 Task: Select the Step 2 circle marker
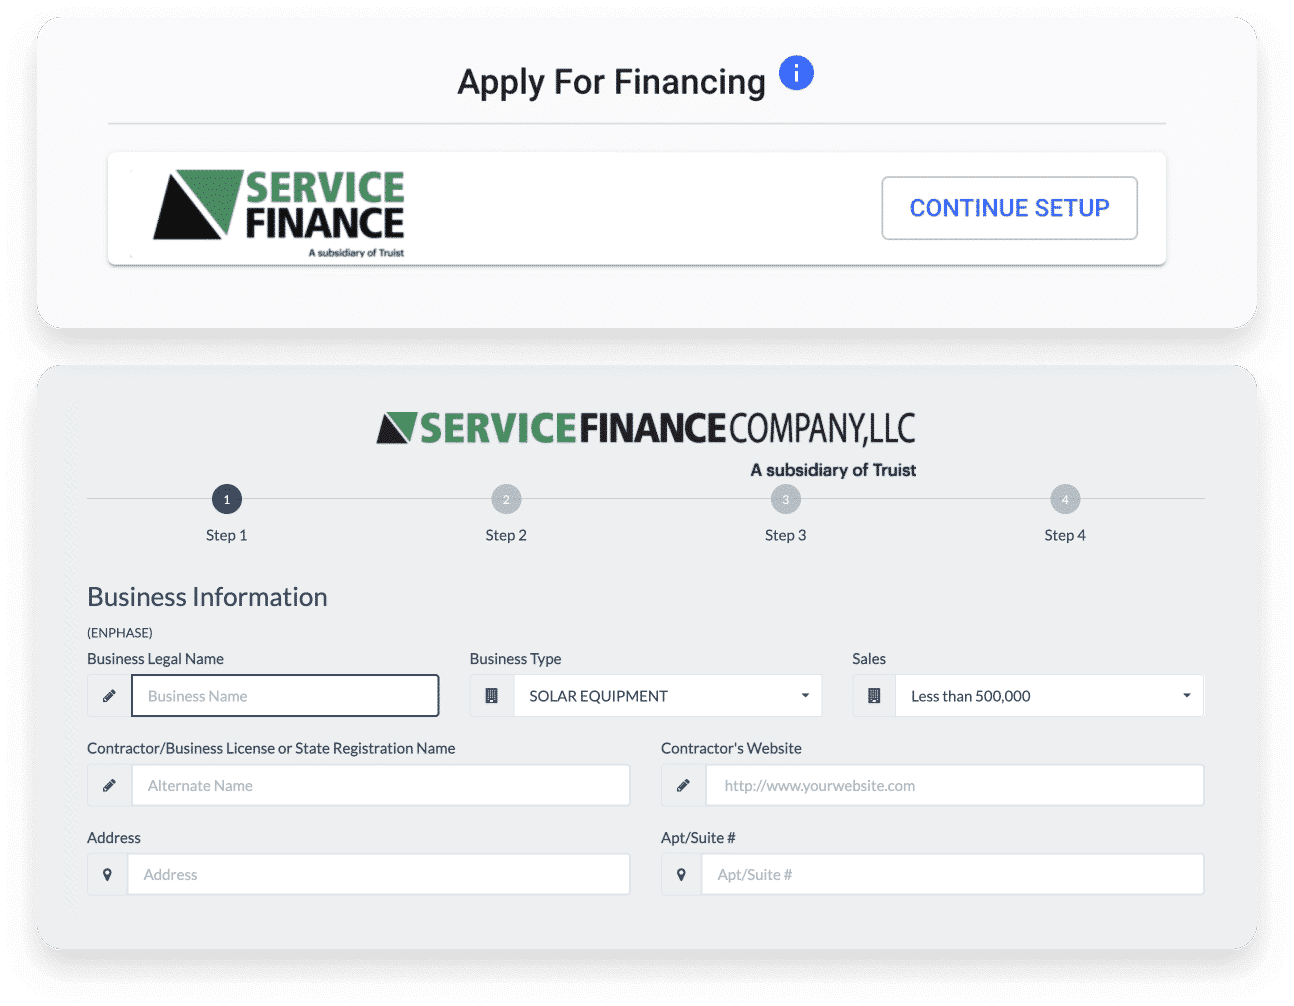[x=506, y=499]
